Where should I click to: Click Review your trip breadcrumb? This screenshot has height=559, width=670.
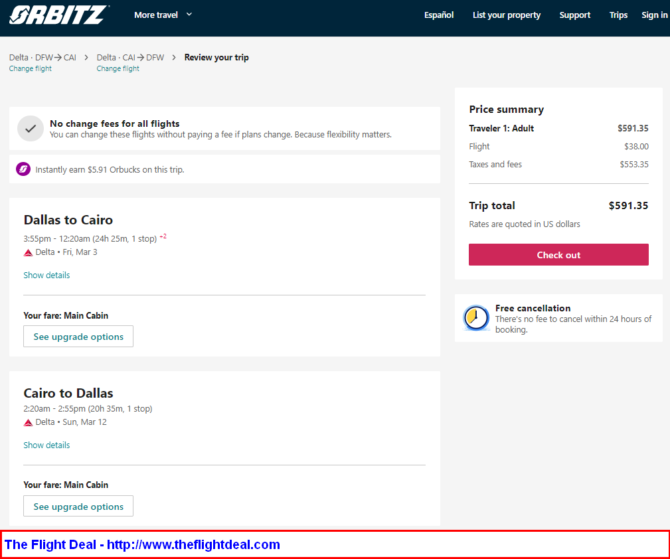point(216,57)
